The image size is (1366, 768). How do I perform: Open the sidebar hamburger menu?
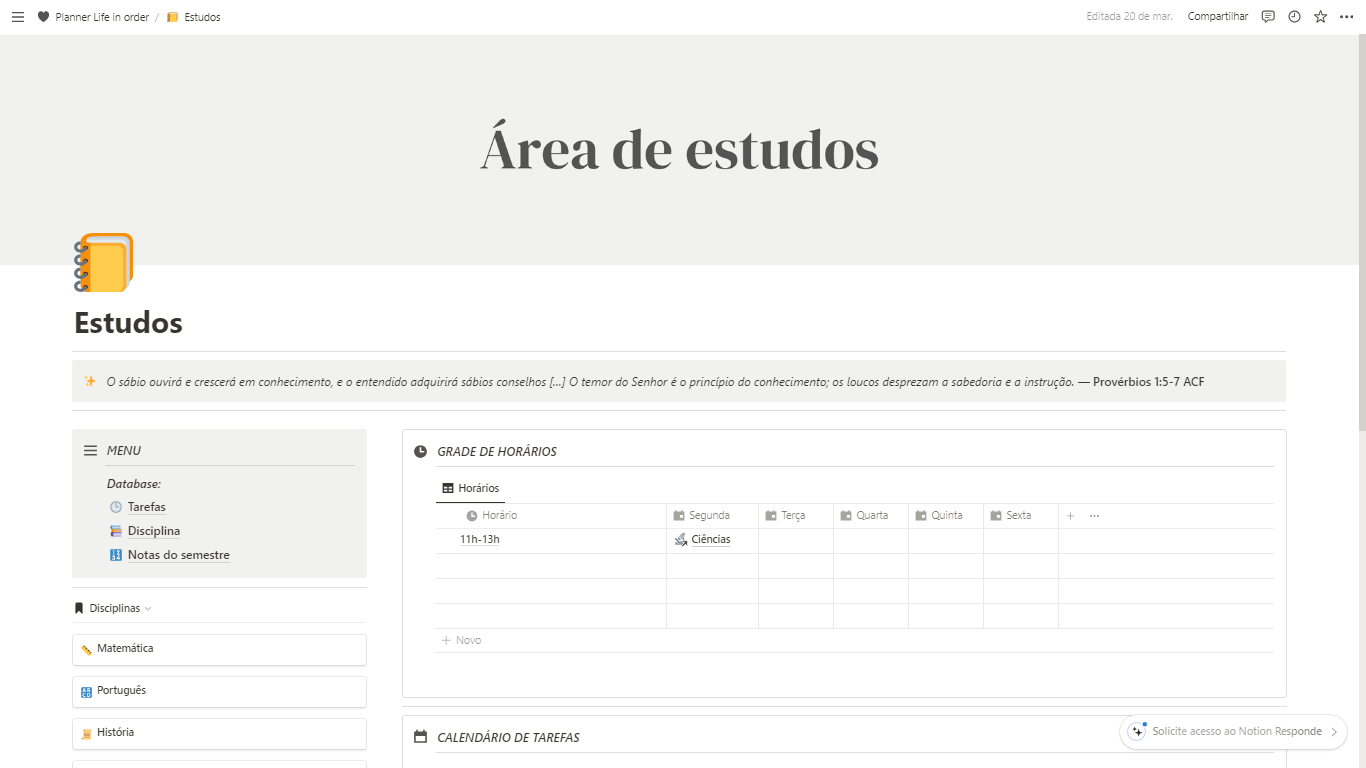[17, 17]
